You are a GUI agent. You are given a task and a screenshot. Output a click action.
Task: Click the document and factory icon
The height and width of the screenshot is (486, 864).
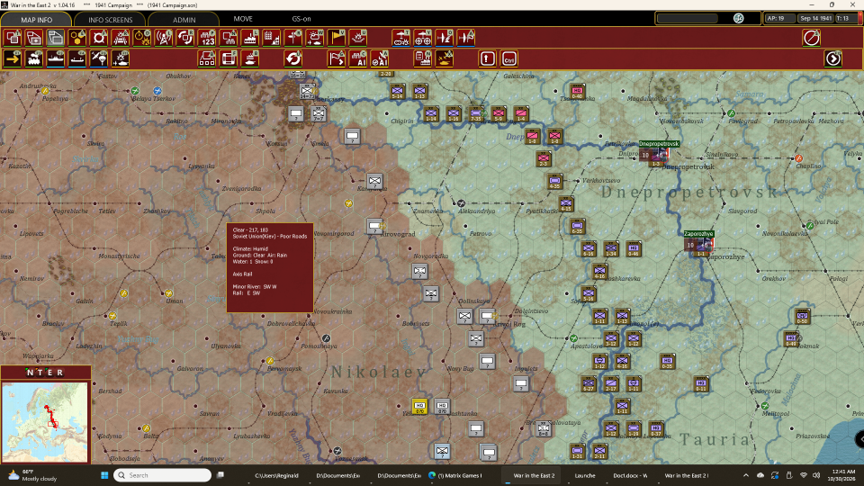point(423,58)
